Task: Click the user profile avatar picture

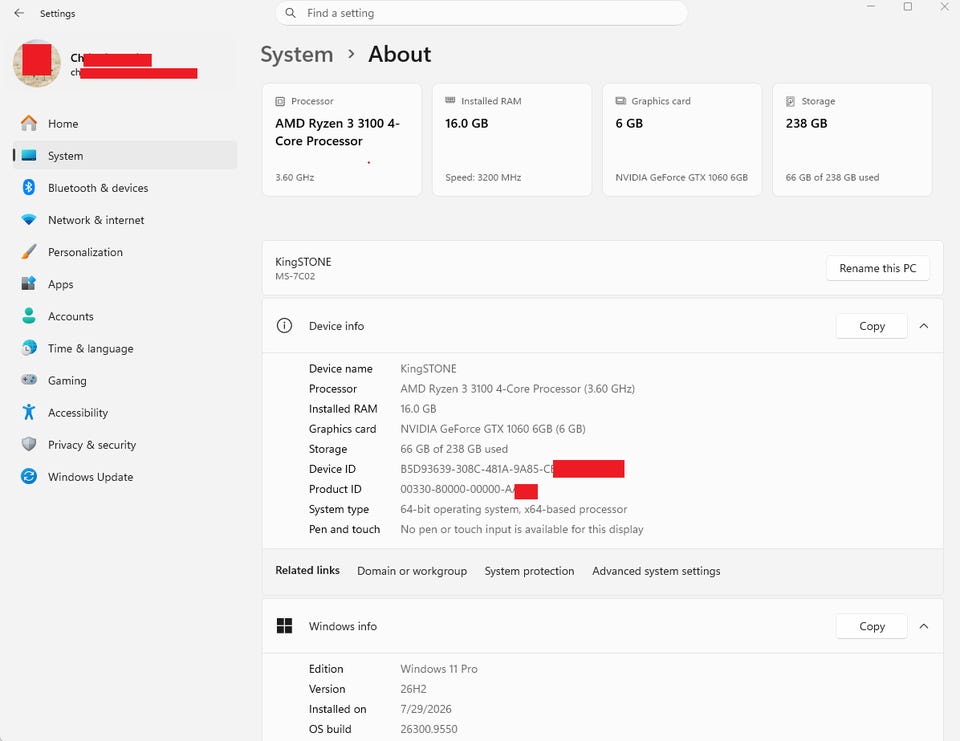Action: point(37,63)
